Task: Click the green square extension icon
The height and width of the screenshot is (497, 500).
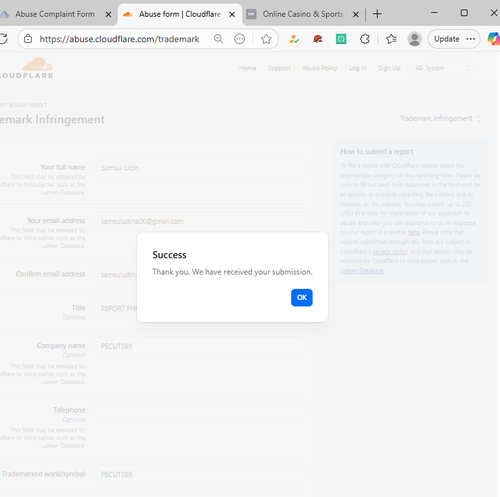Action: point(341,39)
